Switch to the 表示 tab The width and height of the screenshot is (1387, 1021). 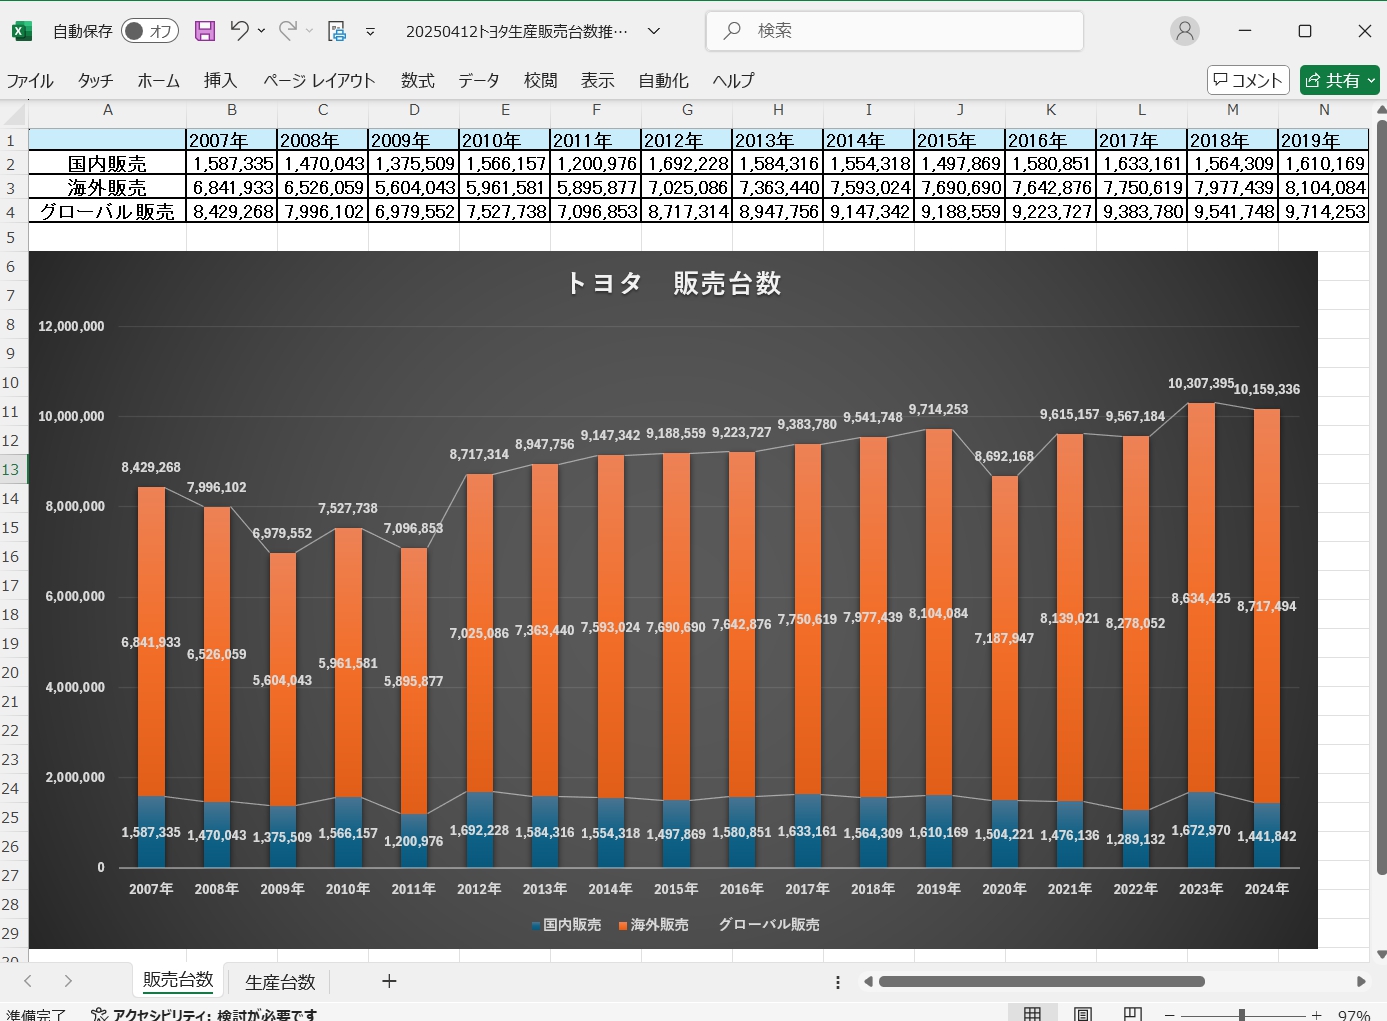pyautogui.click(x=598, y=81)
